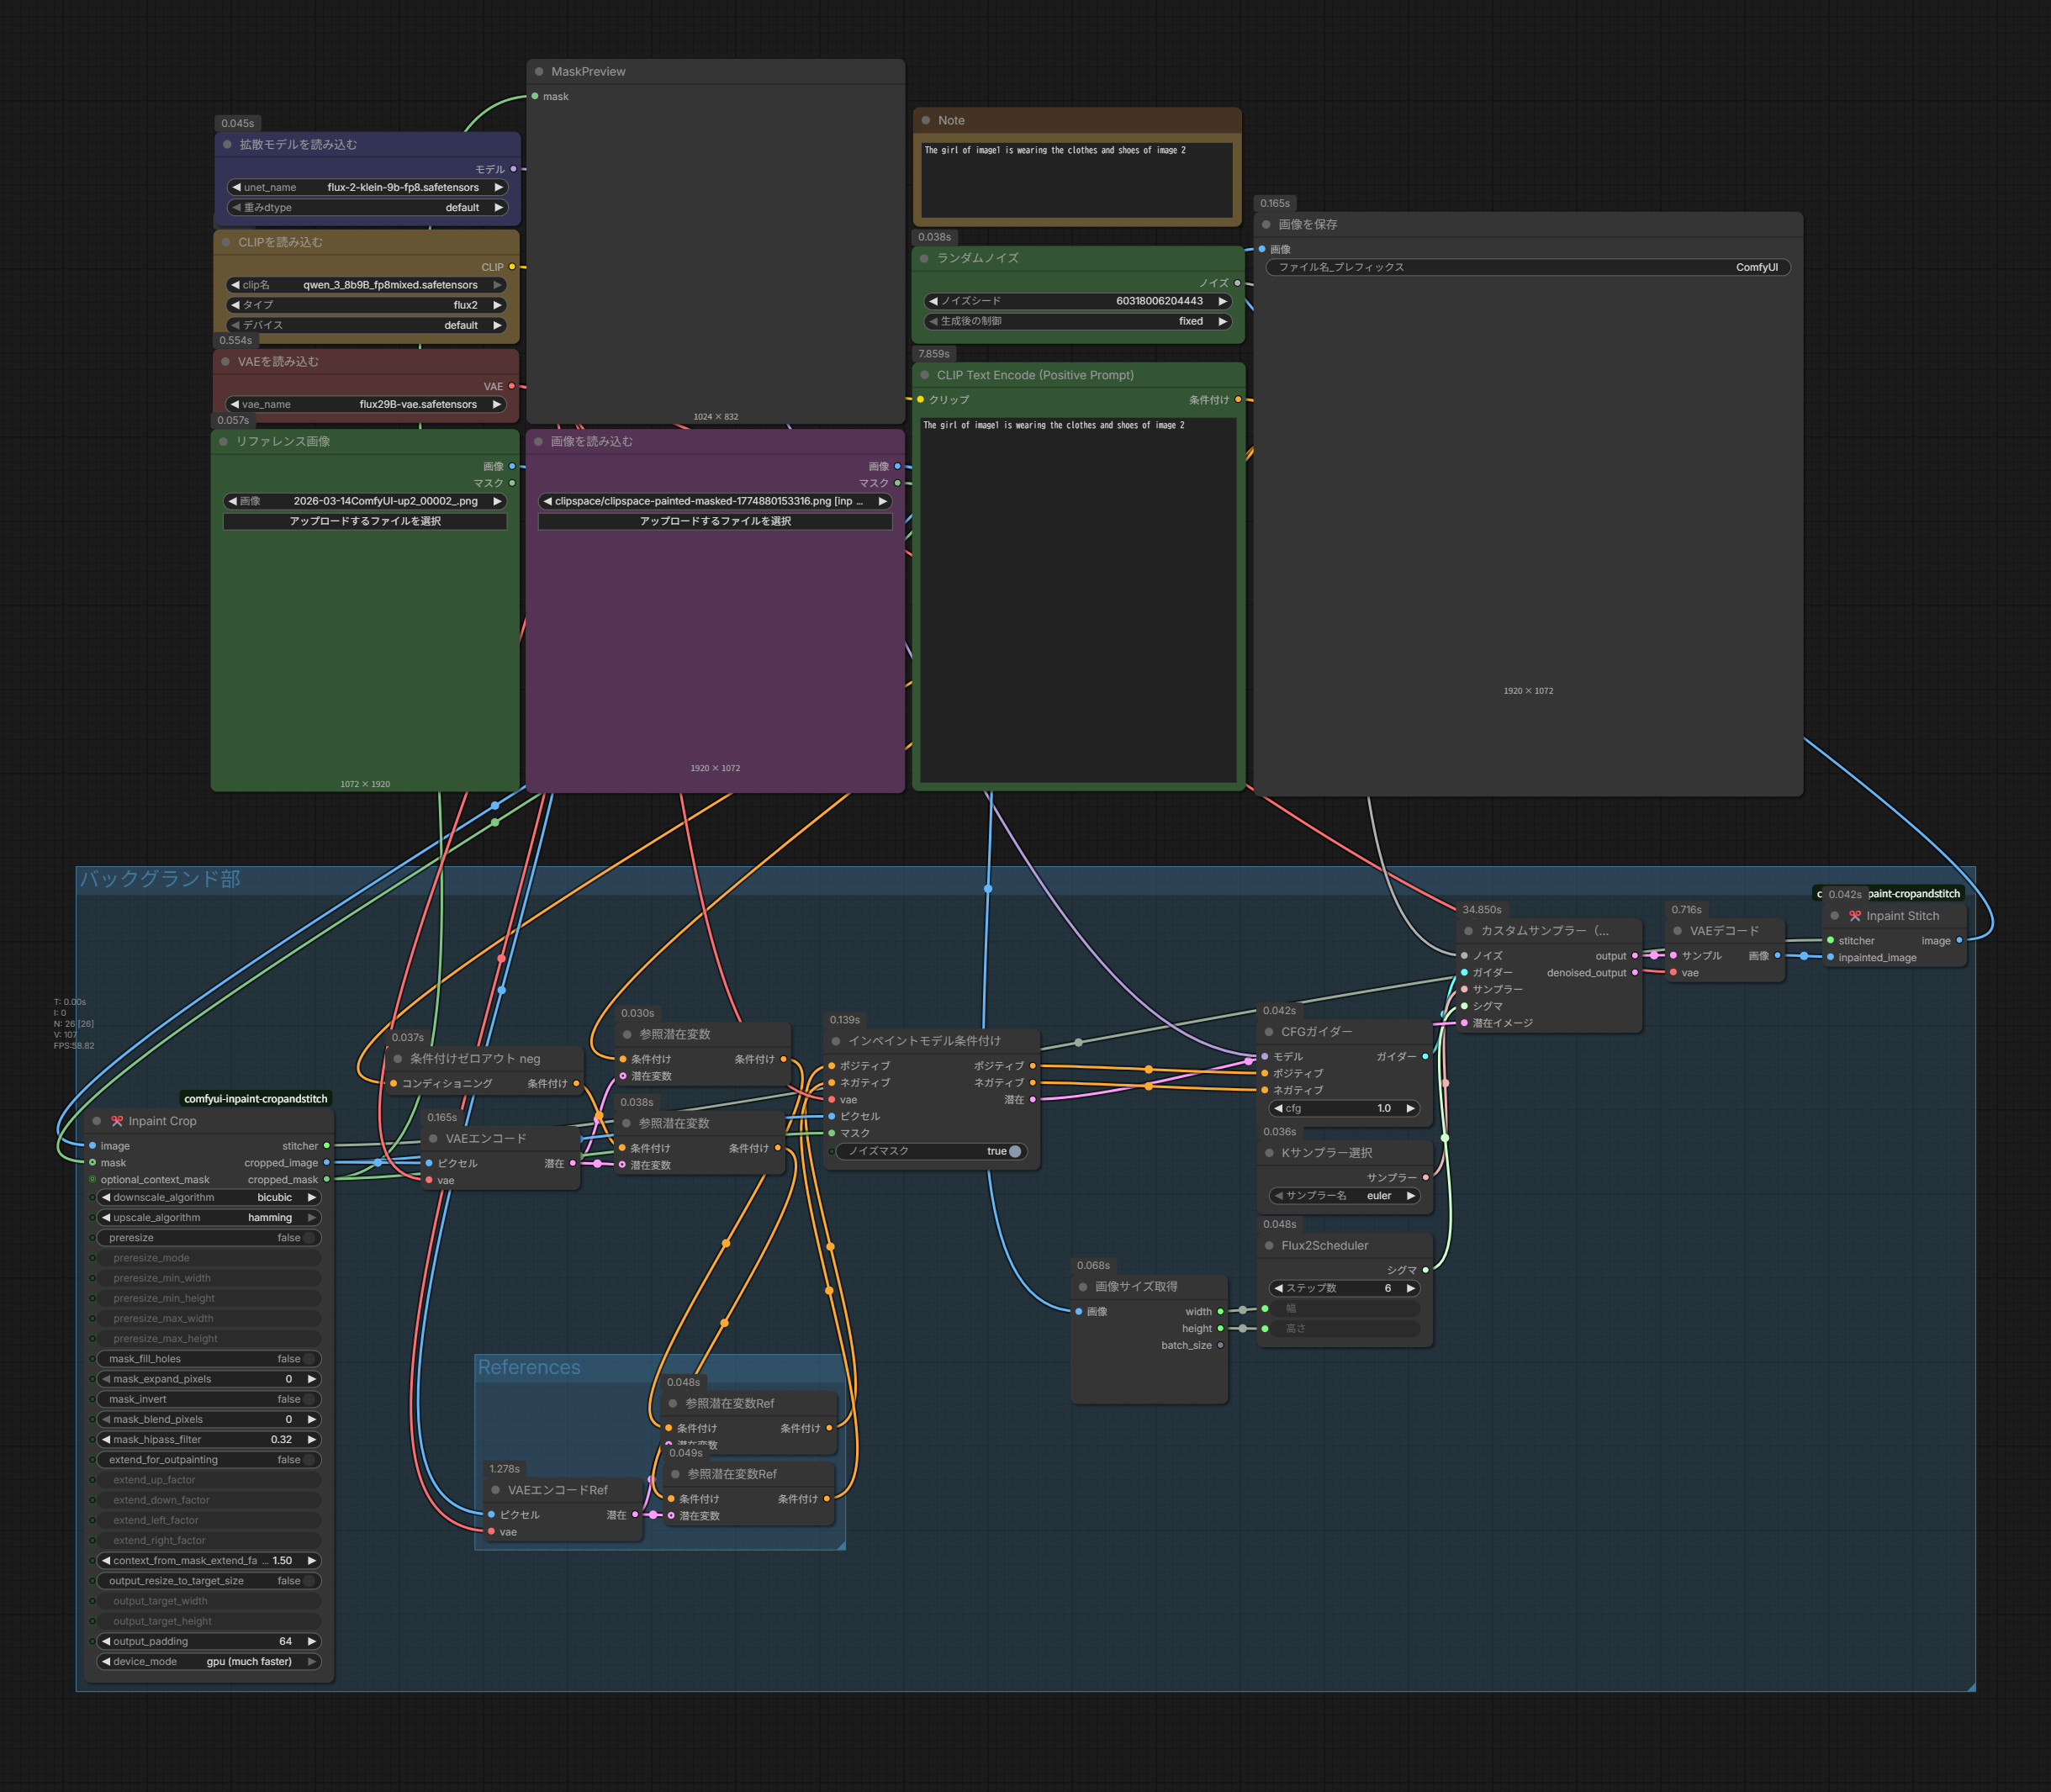This screenshot has height=1792, width=2051.
Task: Click the VAEデコード node collapse dot
Action: [x=1678, y=931]
